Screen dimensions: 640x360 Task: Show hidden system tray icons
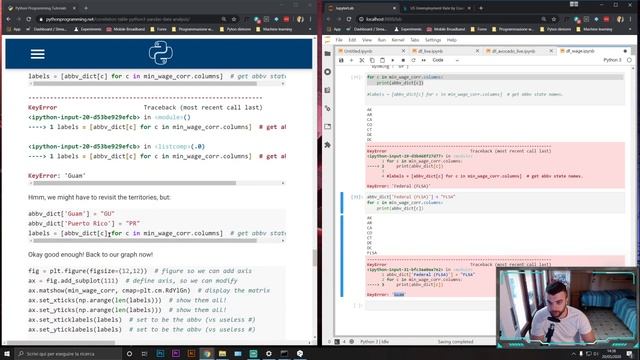(x=573, y=353)
